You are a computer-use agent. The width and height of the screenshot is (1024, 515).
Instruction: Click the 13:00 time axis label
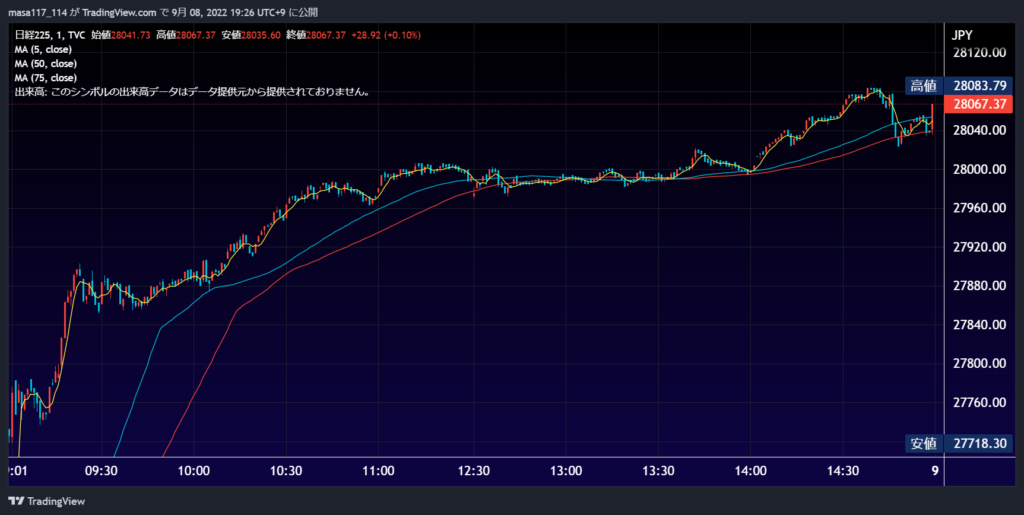(566, 471)
